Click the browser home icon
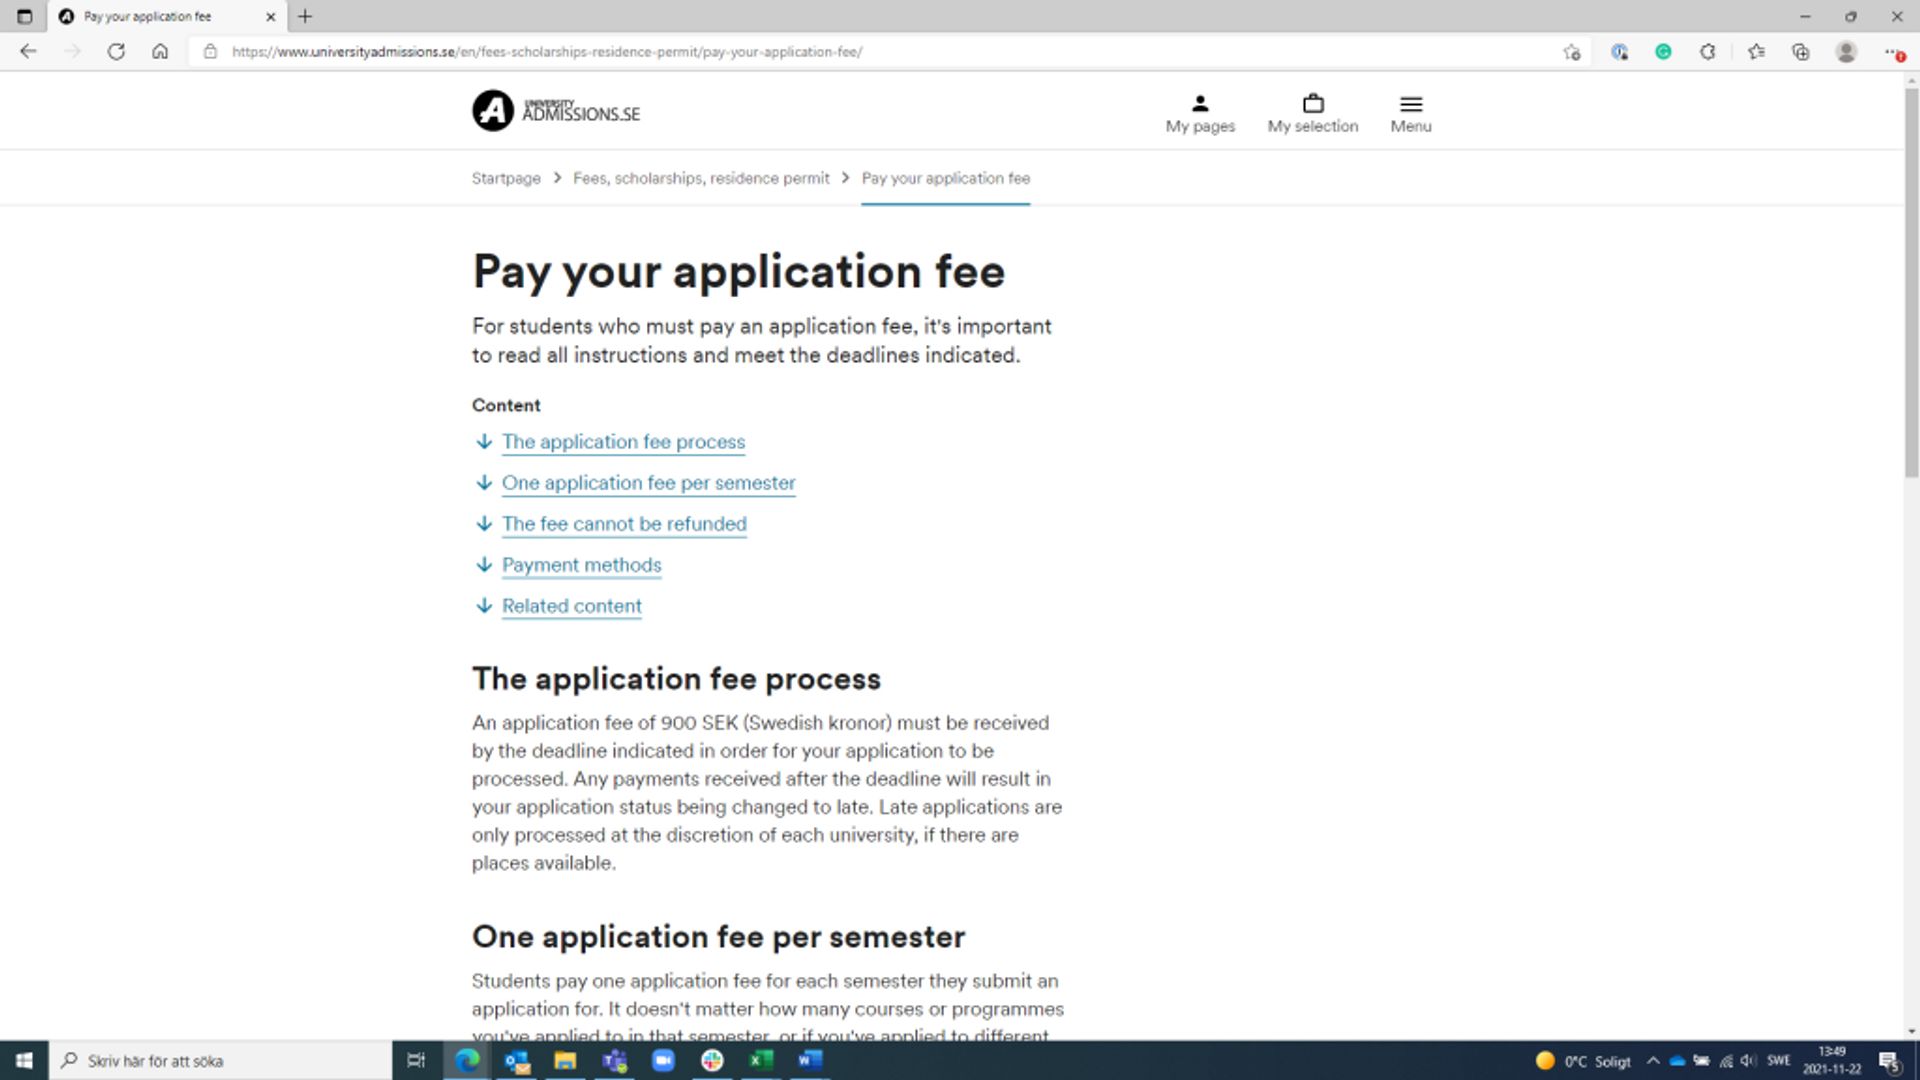The height and width of the screenshot is (1080, 1920). (x=161, y=51)
